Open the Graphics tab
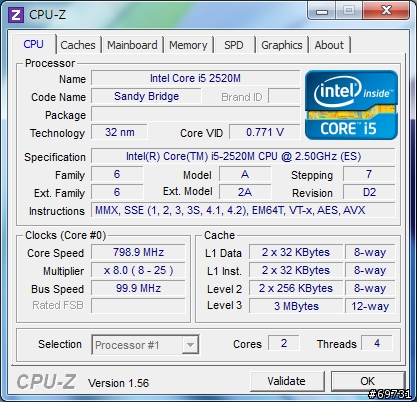Viewport: 417px width, 402px height. click(x=282, y=45)
